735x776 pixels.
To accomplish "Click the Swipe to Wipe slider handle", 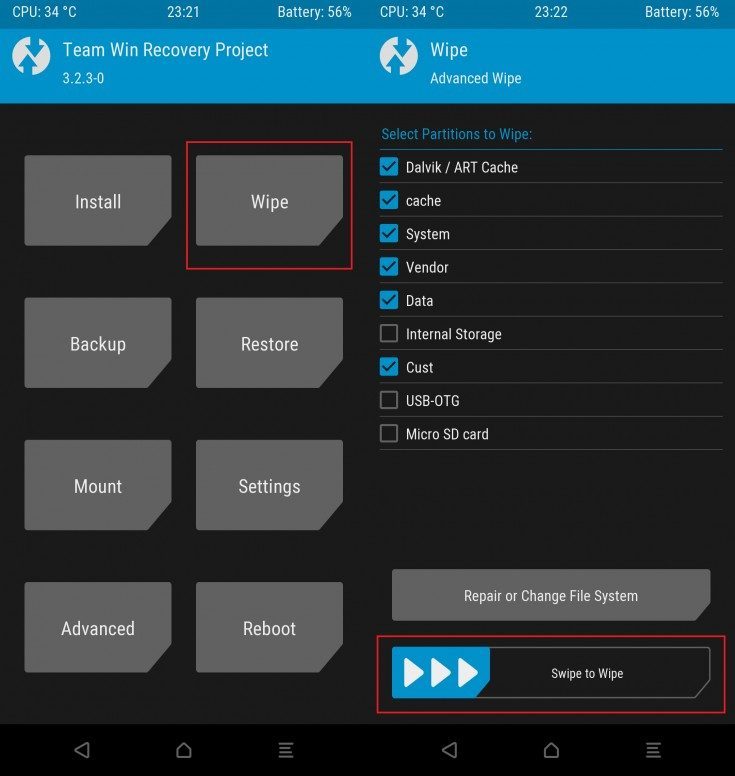I will point(440,673).
